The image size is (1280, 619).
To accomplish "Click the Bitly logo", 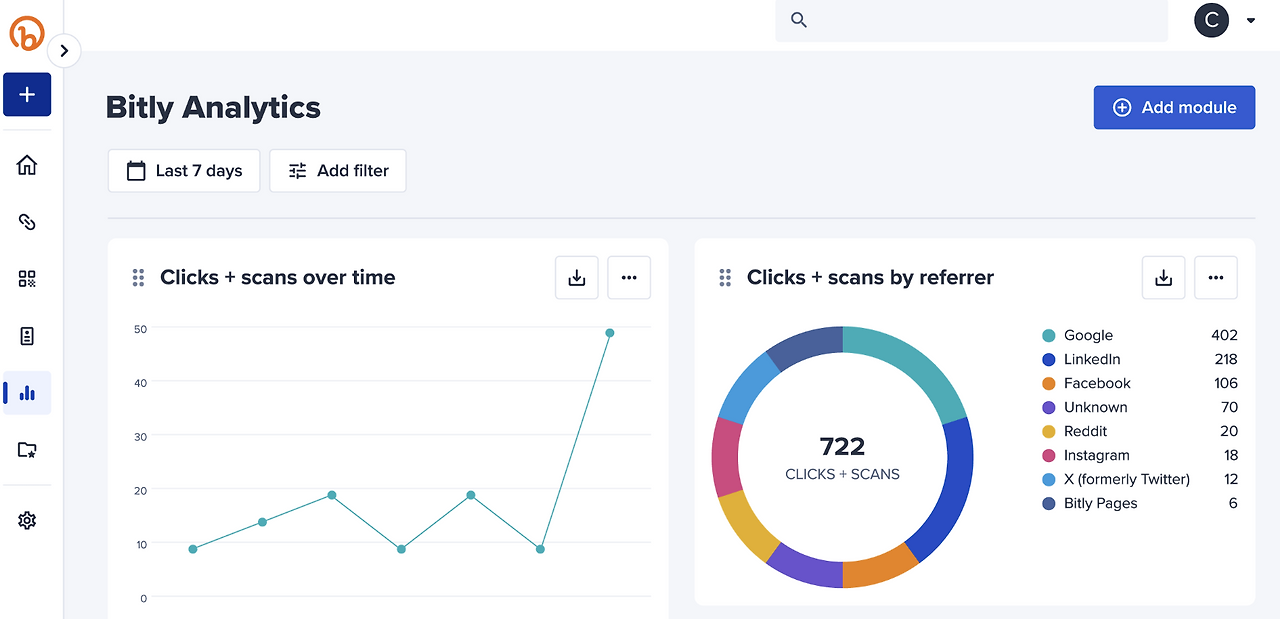I will tap(27, 34).
